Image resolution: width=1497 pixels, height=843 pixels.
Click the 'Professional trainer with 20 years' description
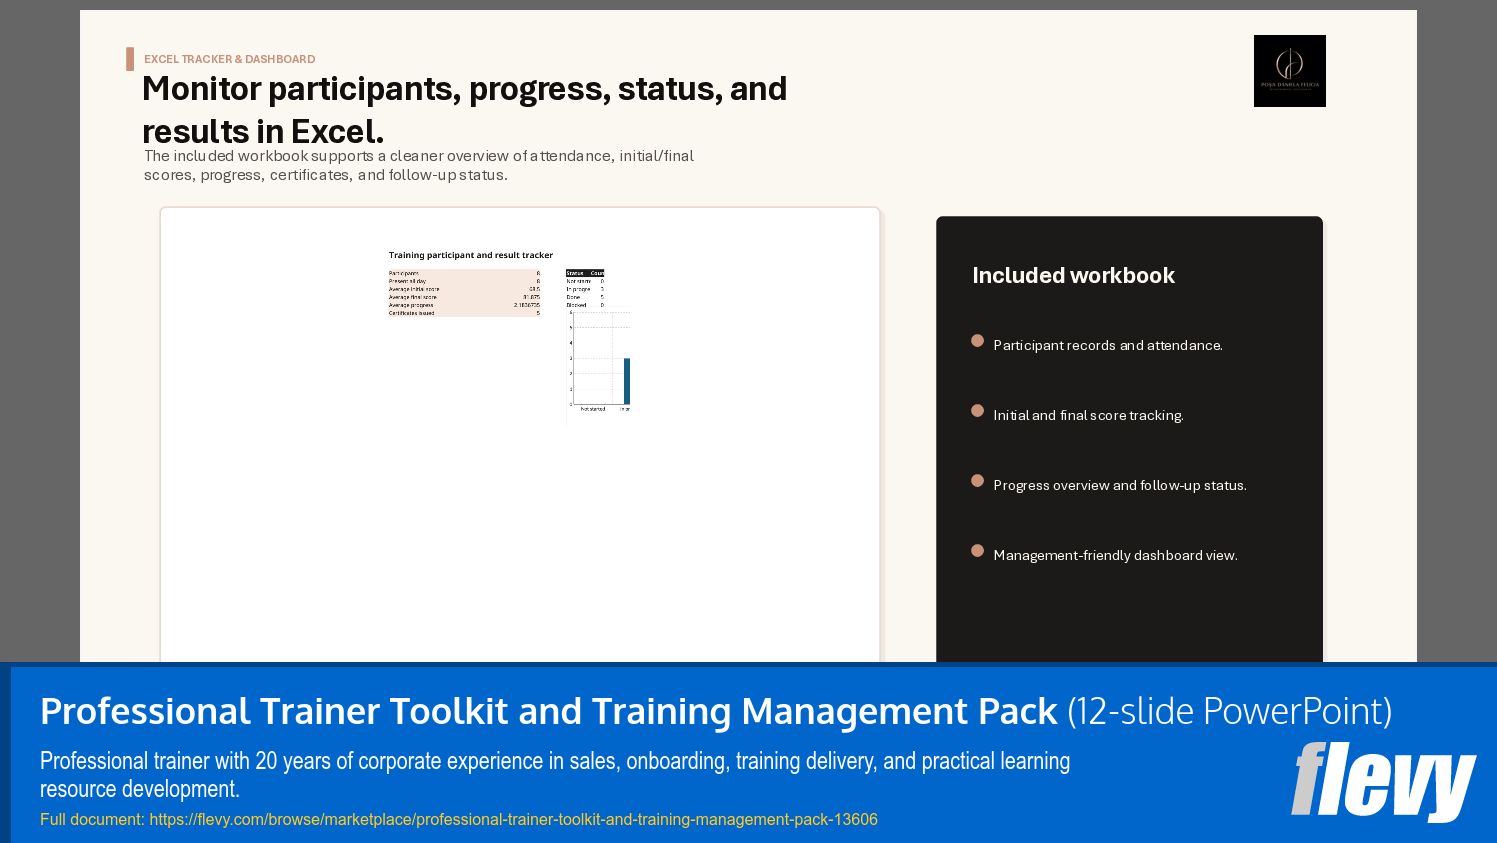coord(555,774)
